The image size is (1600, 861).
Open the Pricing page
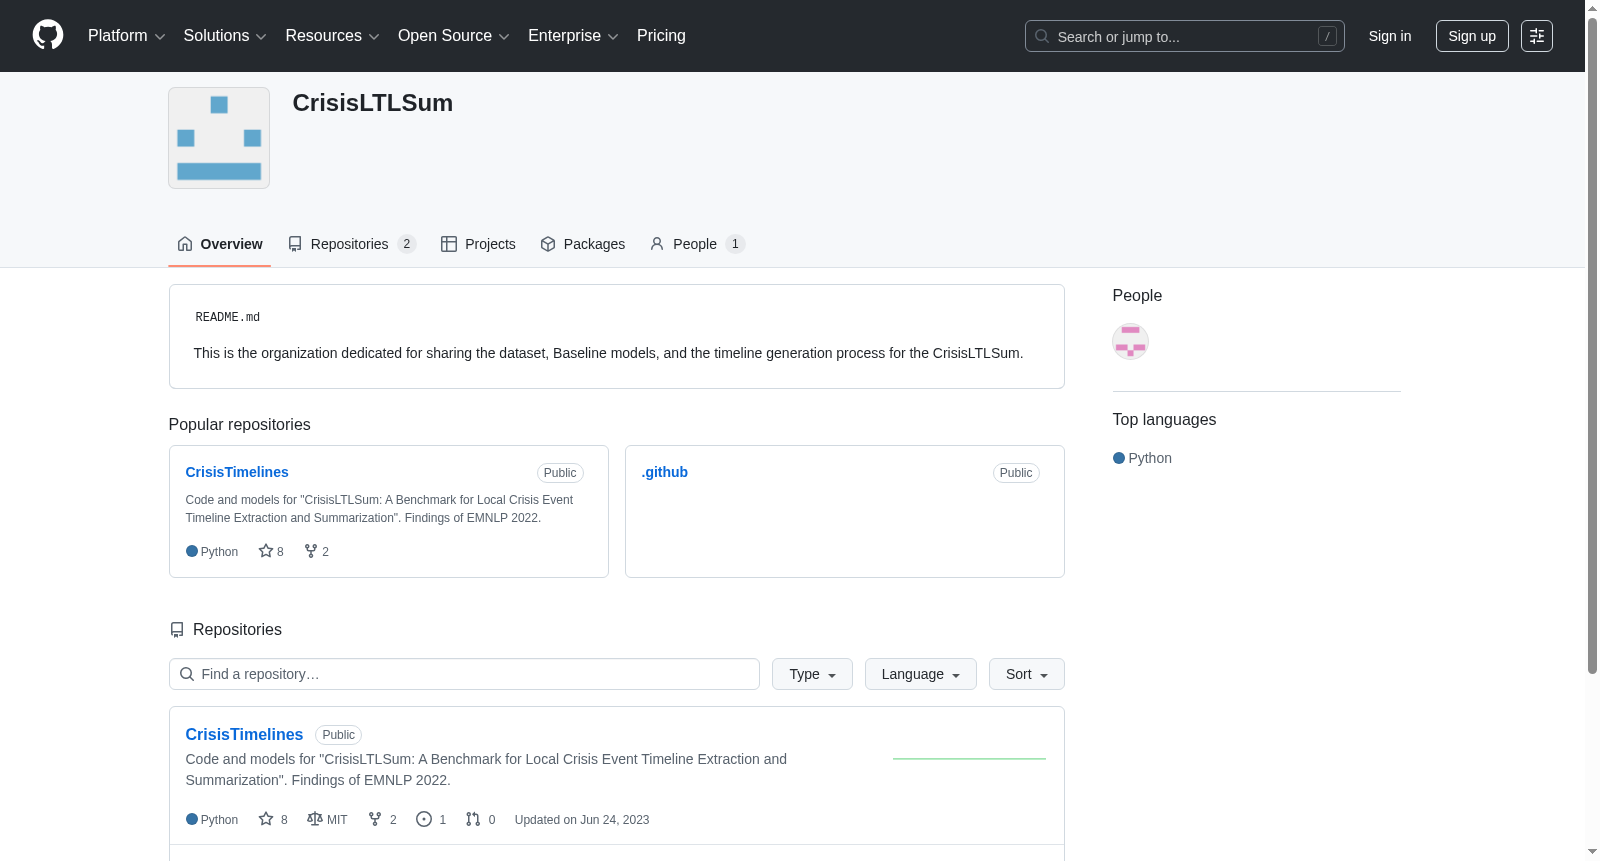click(661, 36)
